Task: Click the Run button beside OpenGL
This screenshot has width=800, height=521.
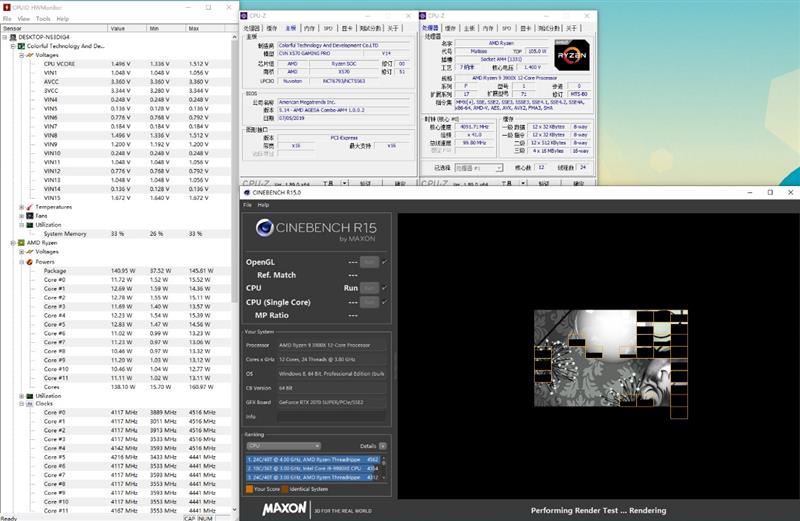Action: pos(369,262)
